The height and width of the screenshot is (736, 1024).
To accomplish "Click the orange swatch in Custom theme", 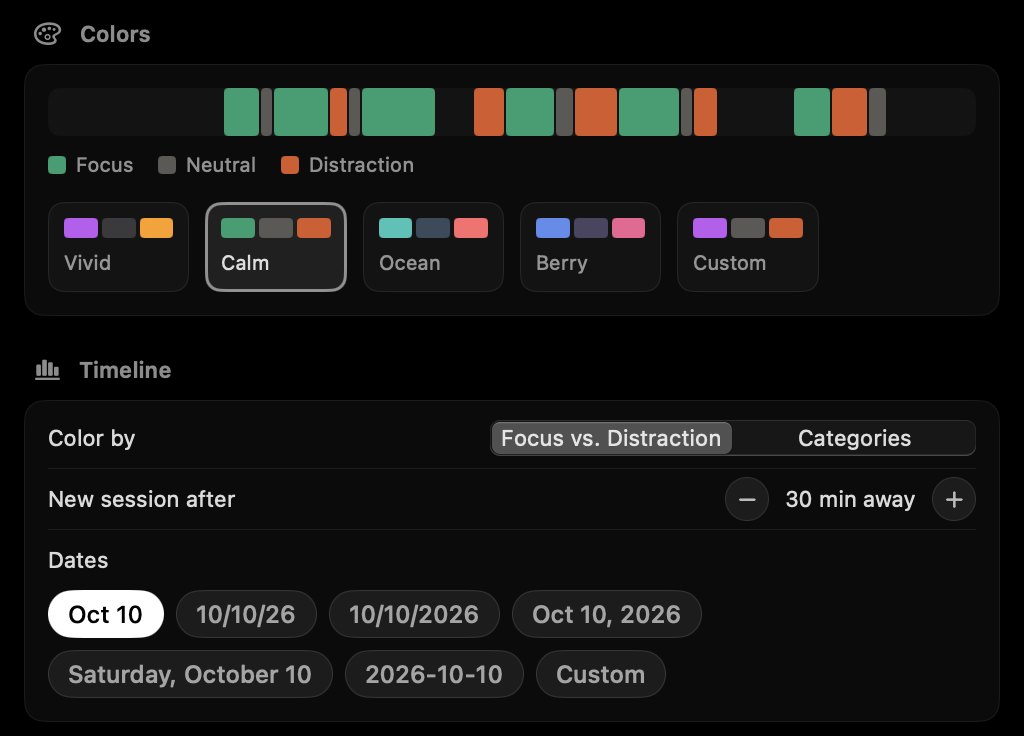I will (786, 228).
